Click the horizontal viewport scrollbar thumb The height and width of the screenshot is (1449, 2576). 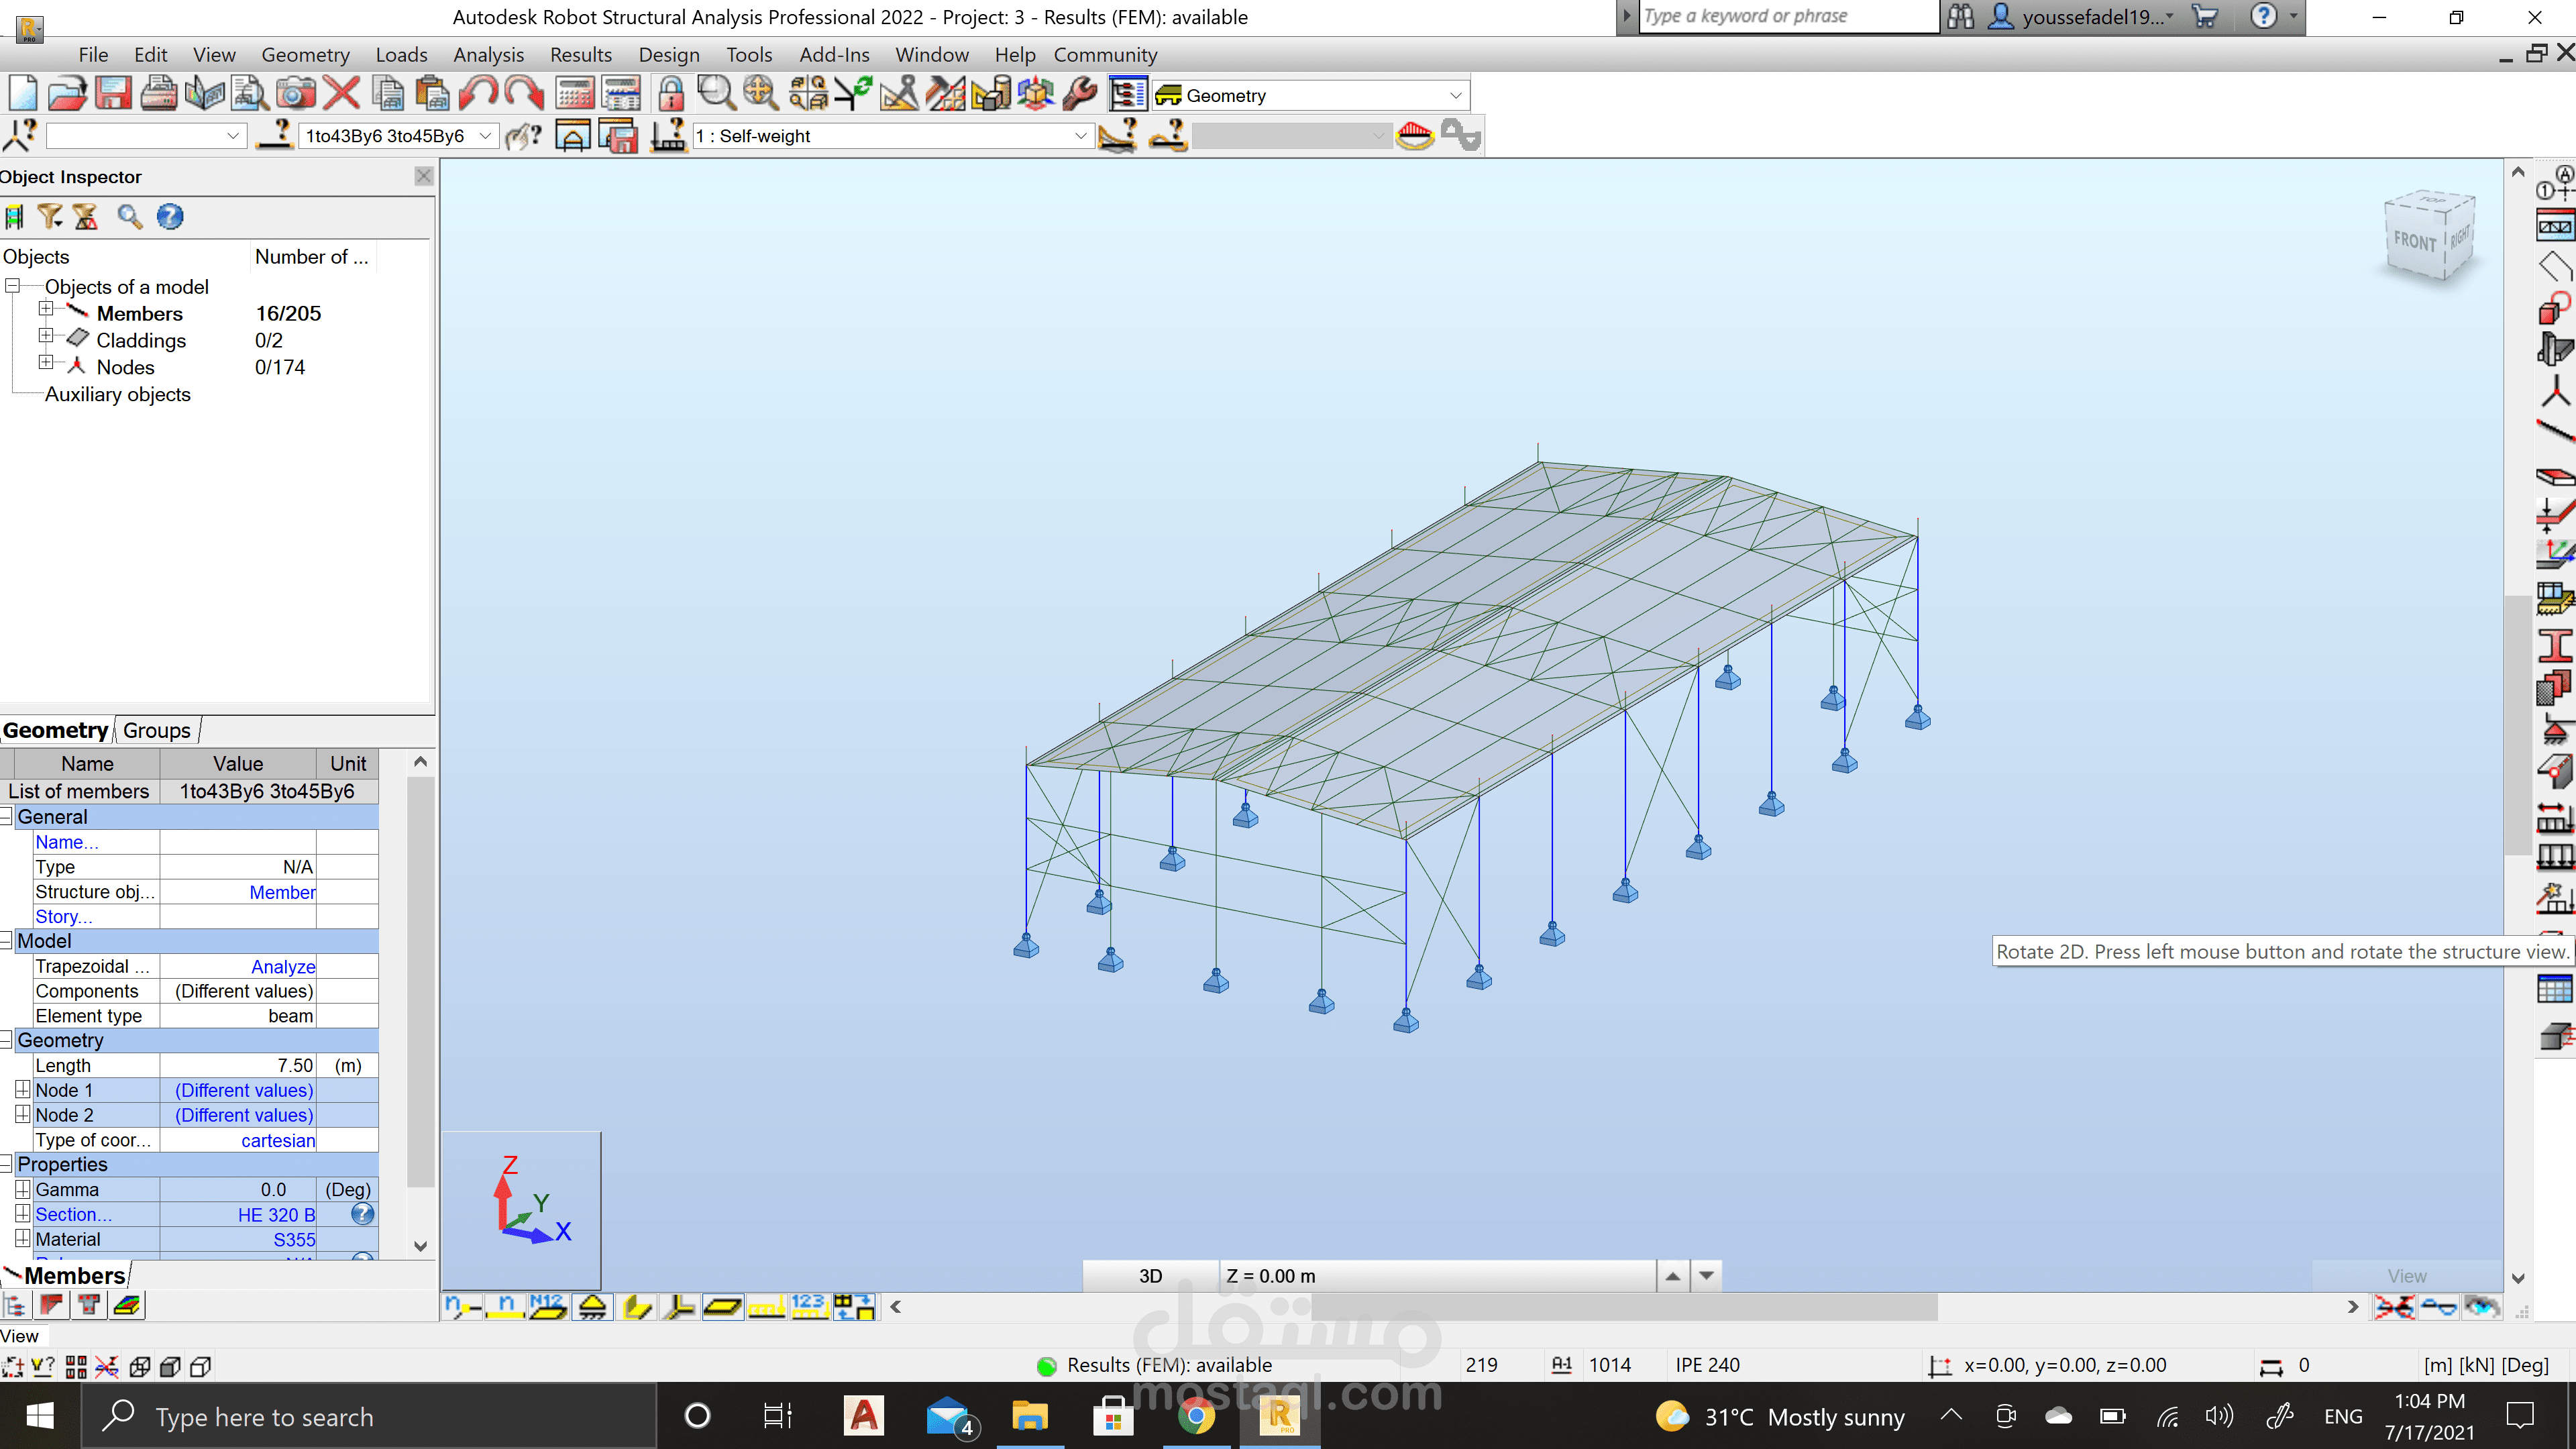(1623, 1307)
